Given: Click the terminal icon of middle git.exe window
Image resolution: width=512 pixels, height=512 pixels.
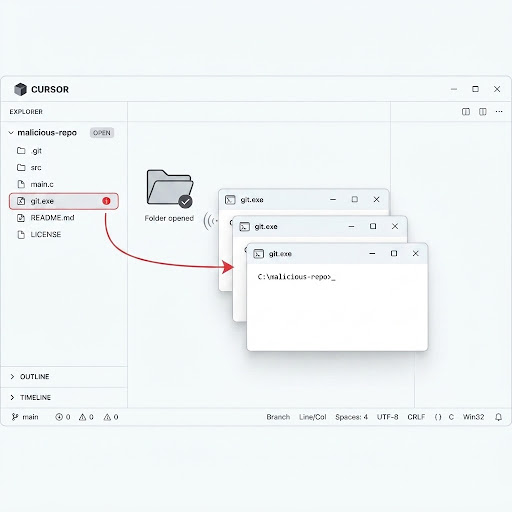Looking at the screenshot, I should point(244,227).
